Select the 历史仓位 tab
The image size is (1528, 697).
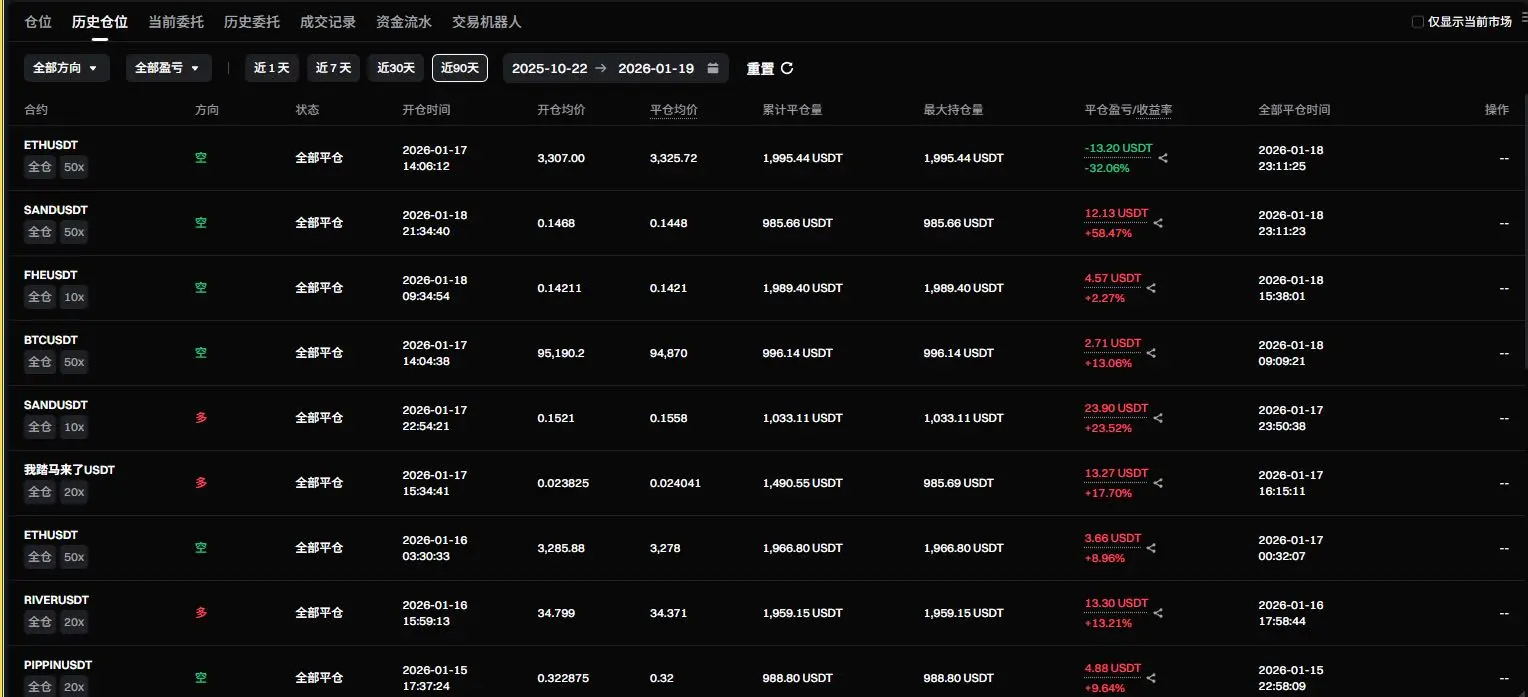pyautogui.click(x=100, y=21)
